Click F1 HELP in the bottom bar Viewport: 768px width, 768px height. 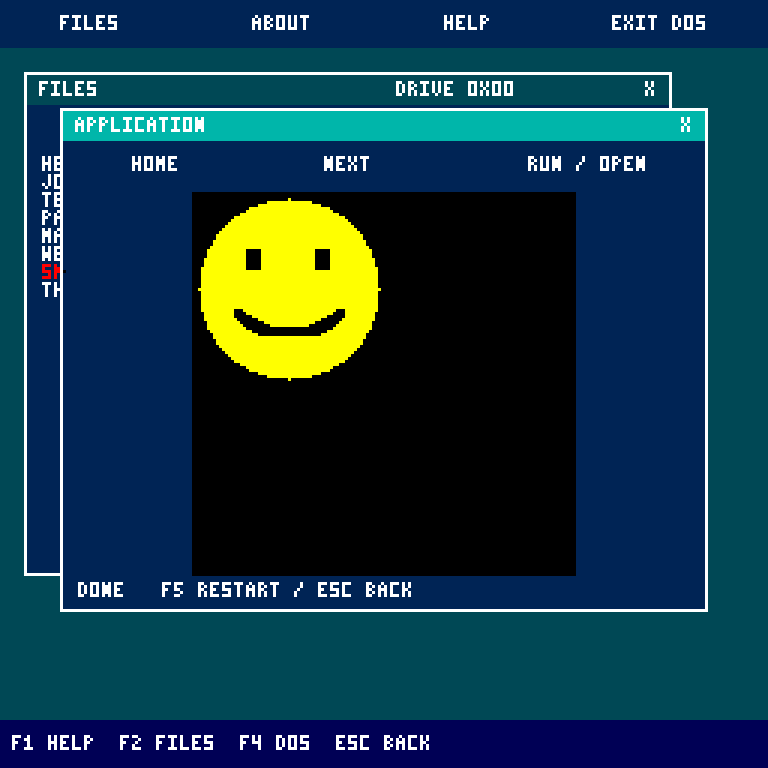pyautogui.click(x=52, y=743)
